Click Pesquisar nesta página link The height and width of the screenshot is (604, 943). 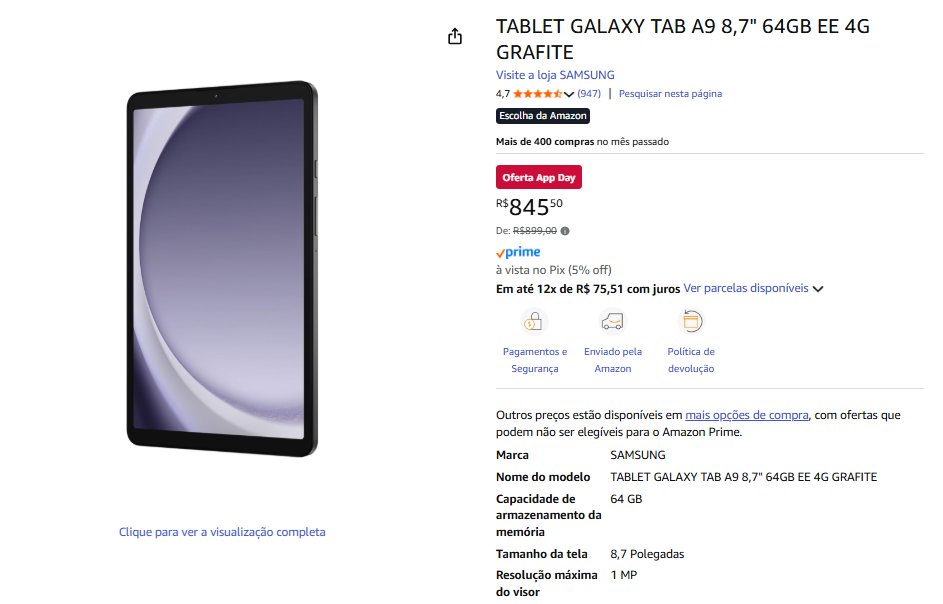click(x=670, y=94)
